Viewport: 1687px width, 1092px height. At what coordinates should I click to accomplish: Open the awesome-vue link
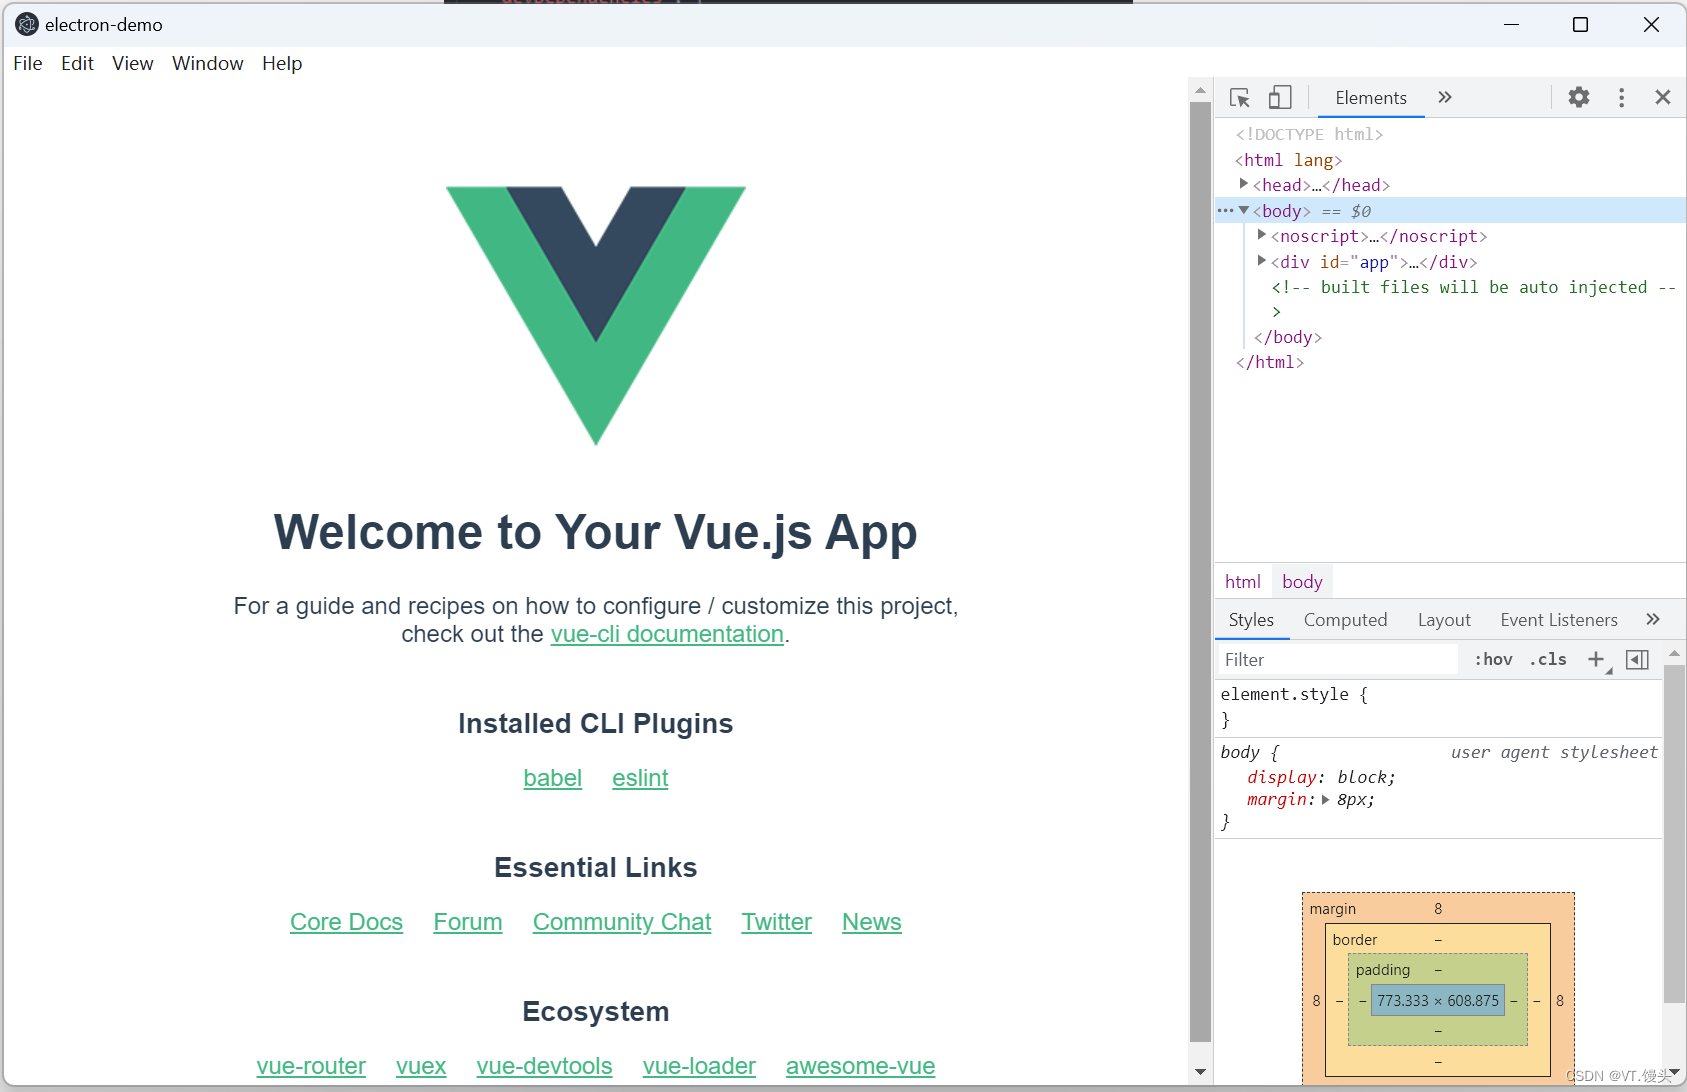coord(860,1066)
